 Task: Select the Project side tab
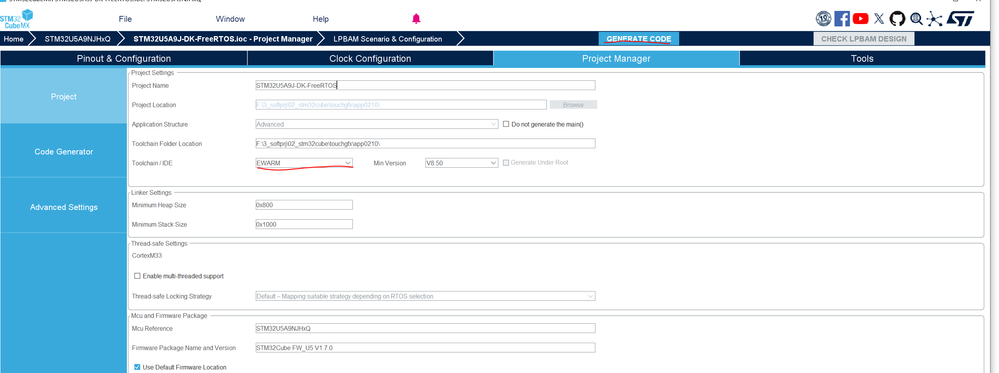click(x=64, y=96)
